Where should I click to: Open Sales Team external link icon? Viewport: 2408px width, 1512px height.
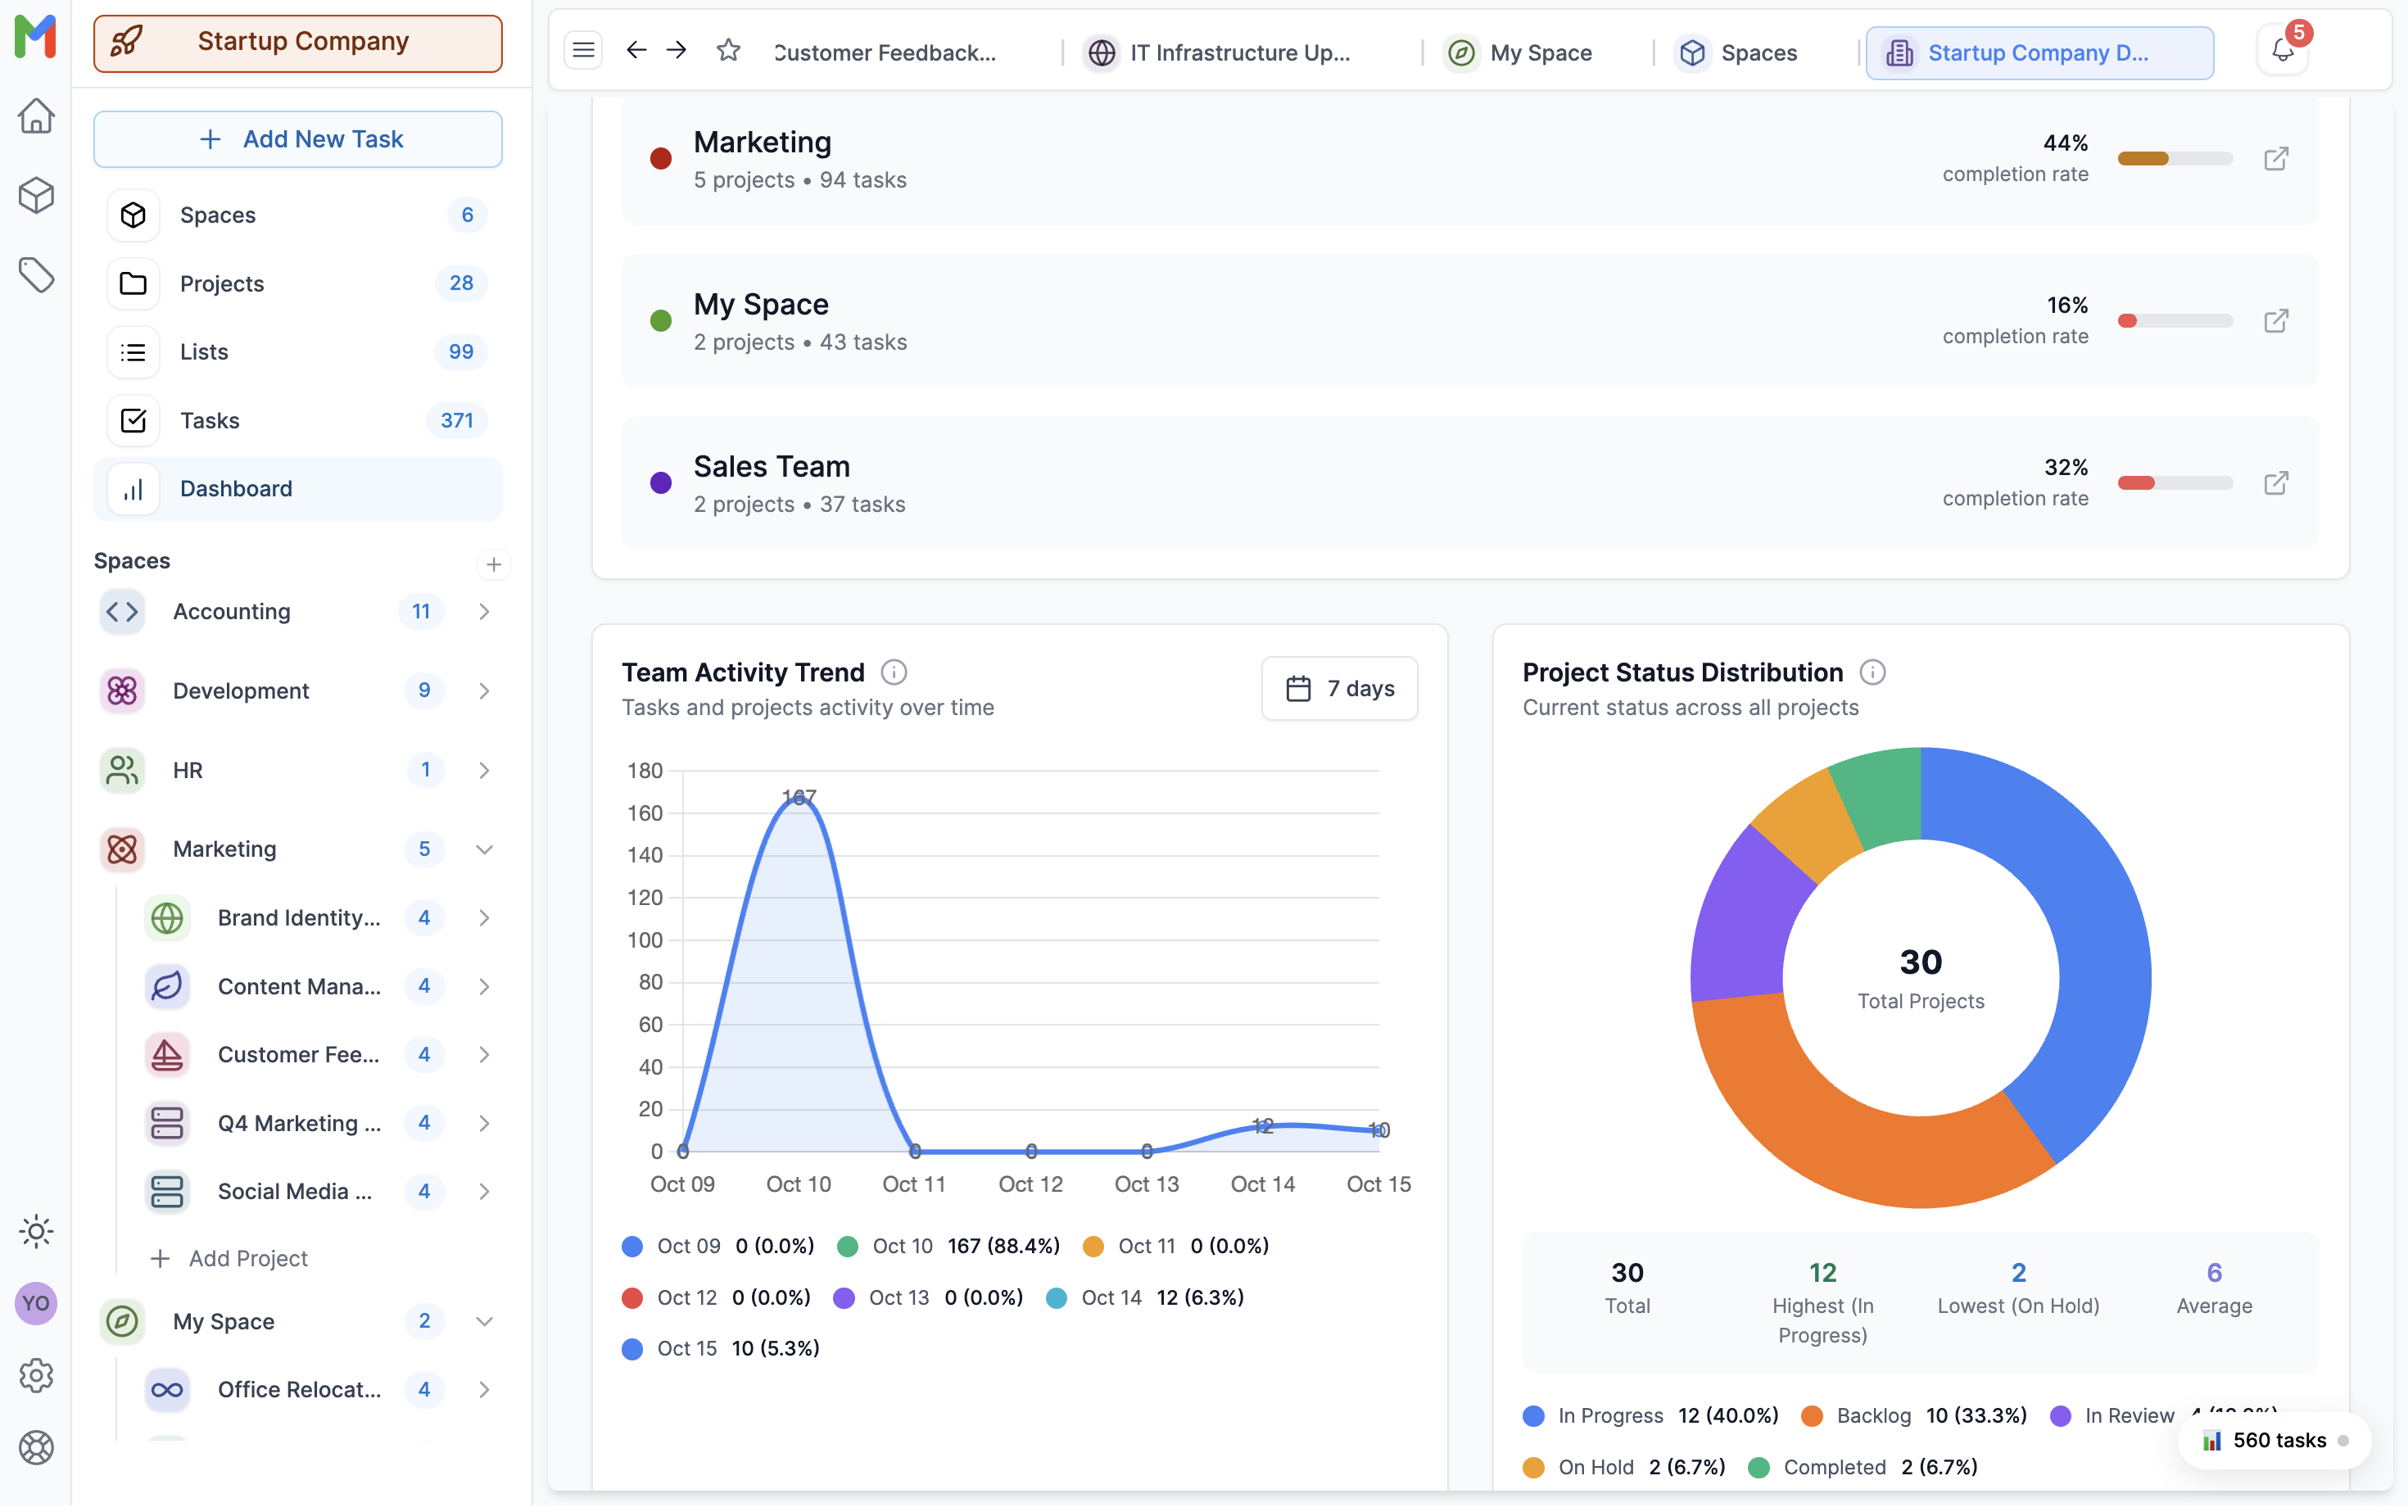click(2275, 484)
